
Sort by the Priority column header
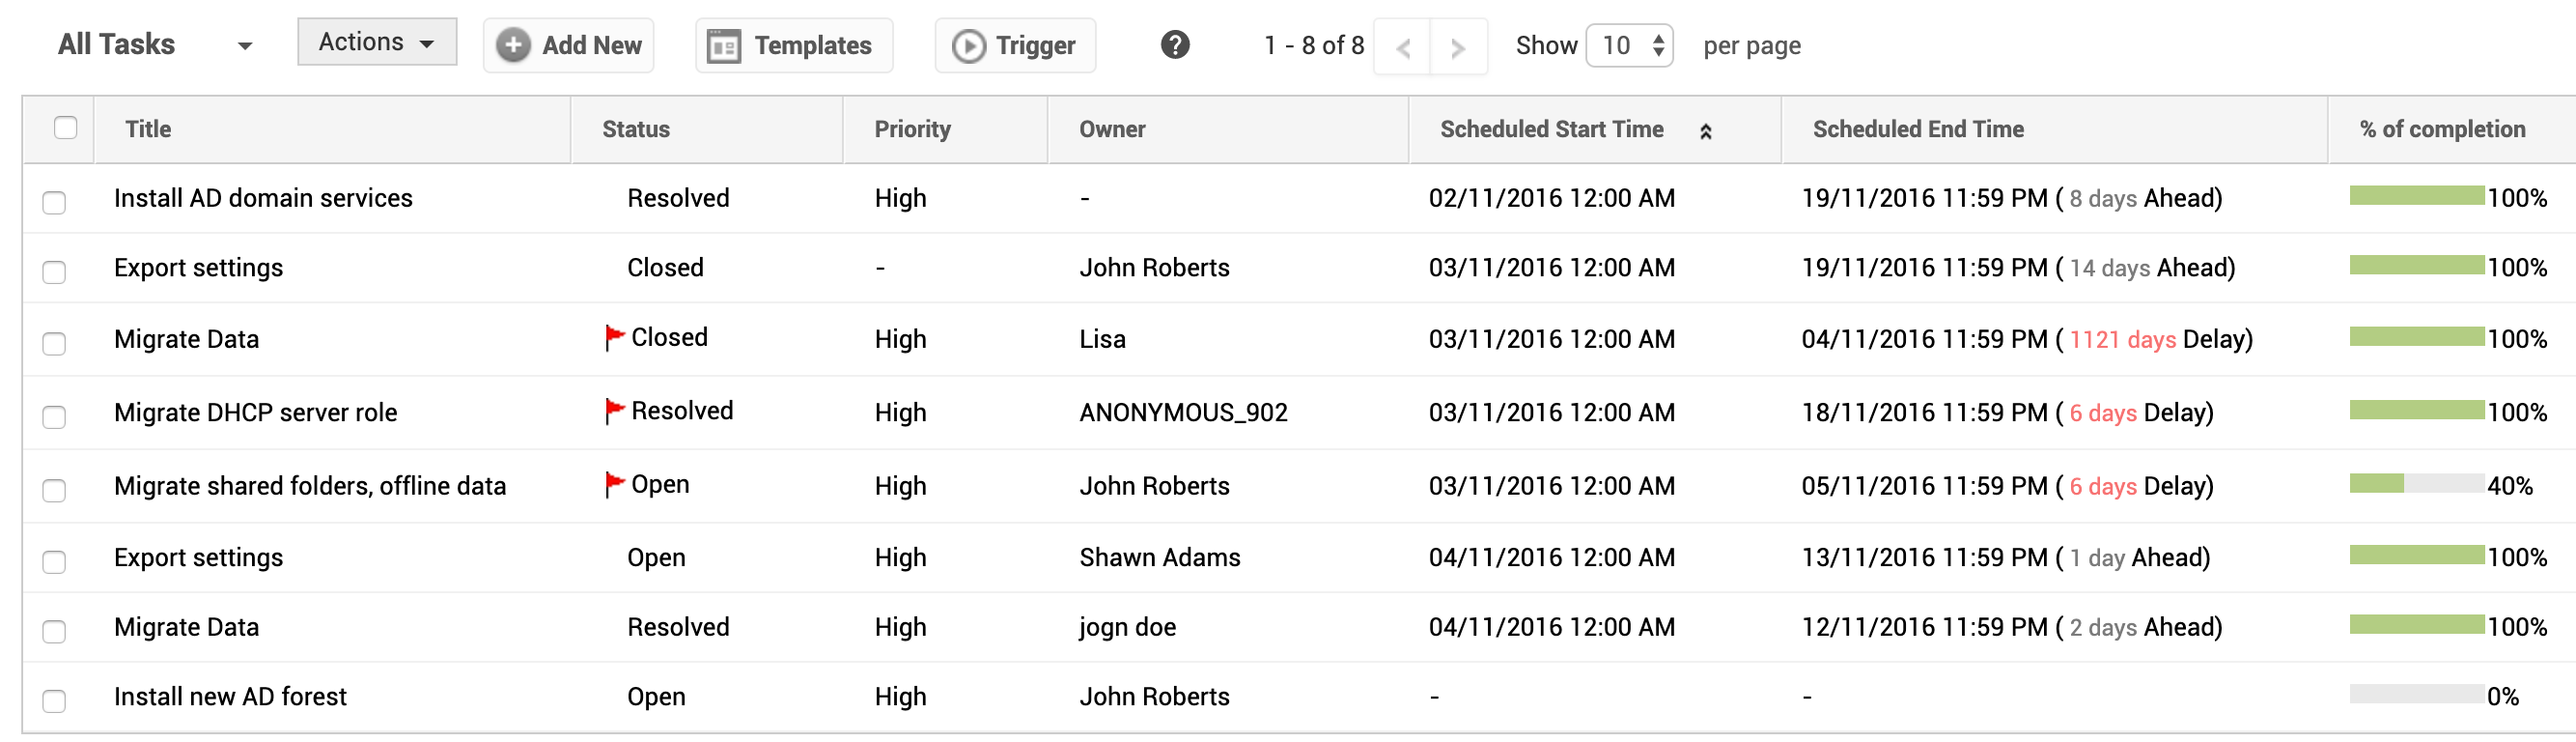point(912,129)
